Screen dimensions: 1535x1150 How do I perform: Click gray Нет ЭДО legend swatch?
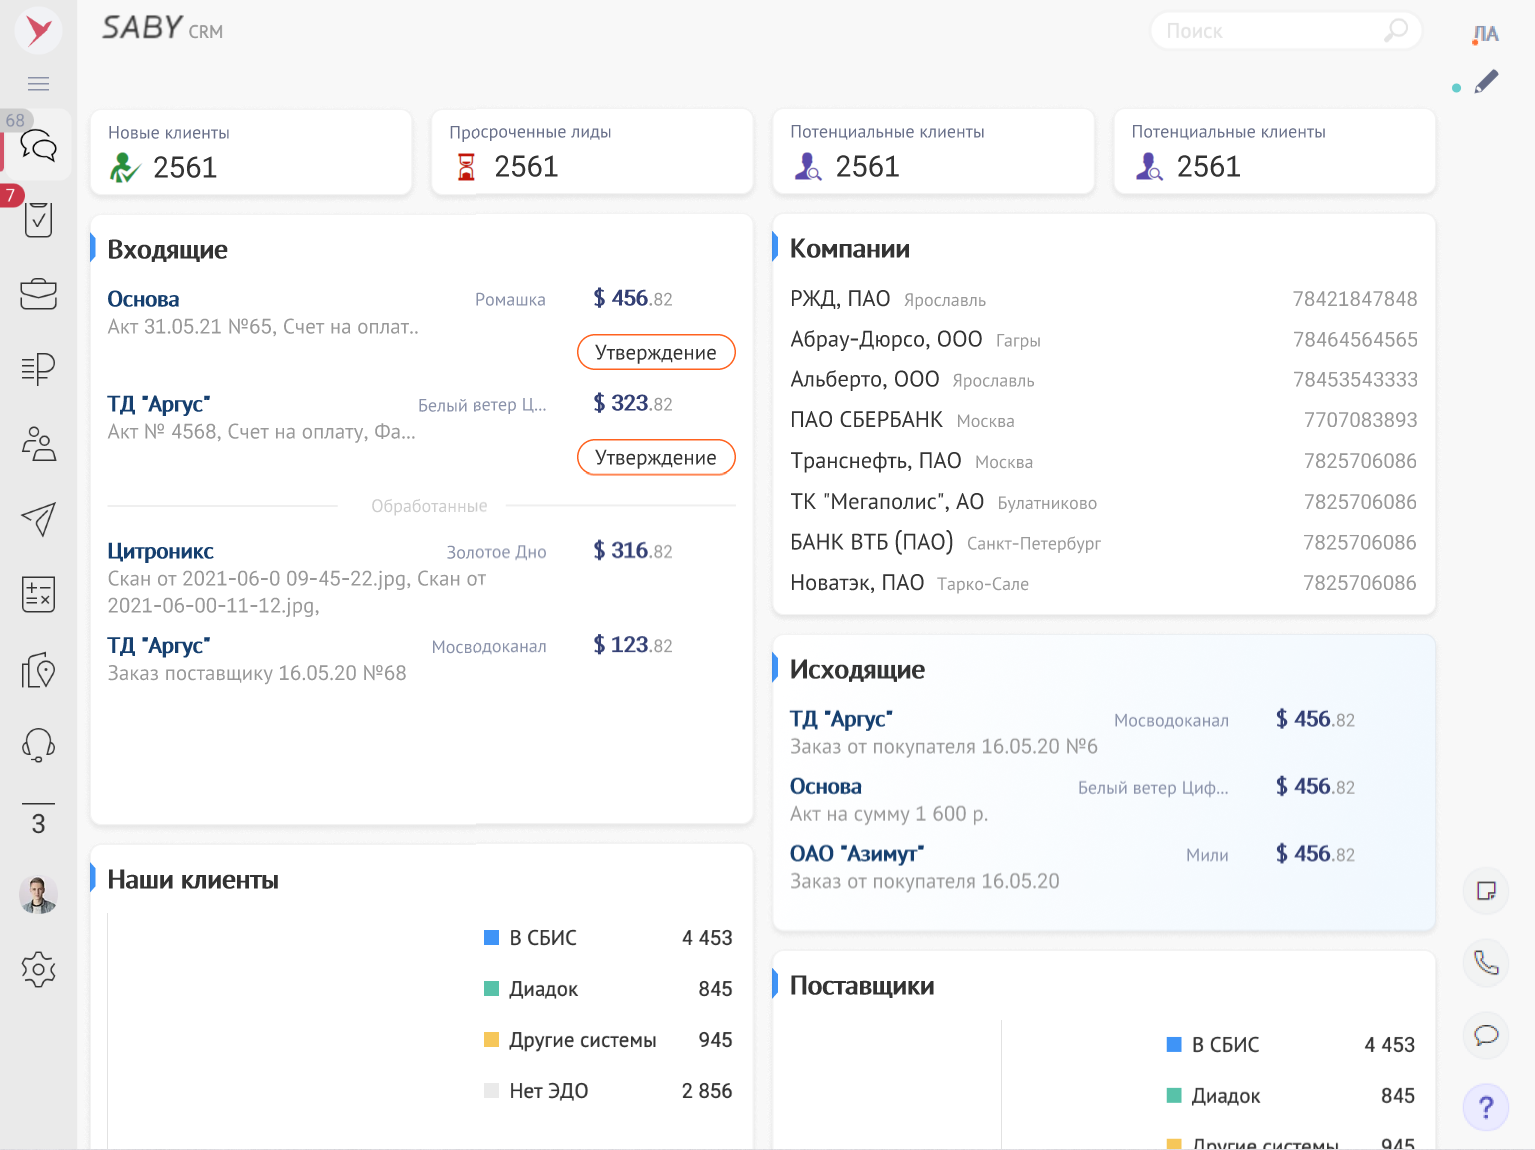pyautogui.click(x=491, y=1090)
